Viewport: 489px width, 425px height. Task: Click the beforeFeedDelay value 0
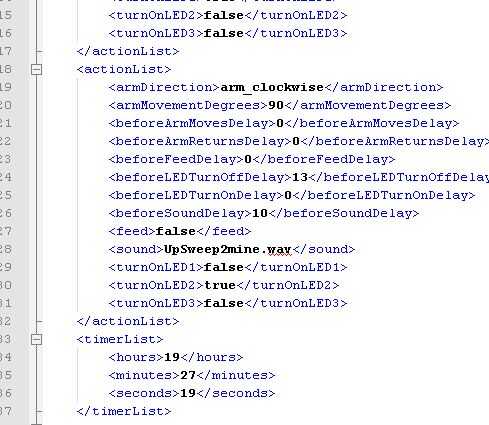(x=248, y=159)
